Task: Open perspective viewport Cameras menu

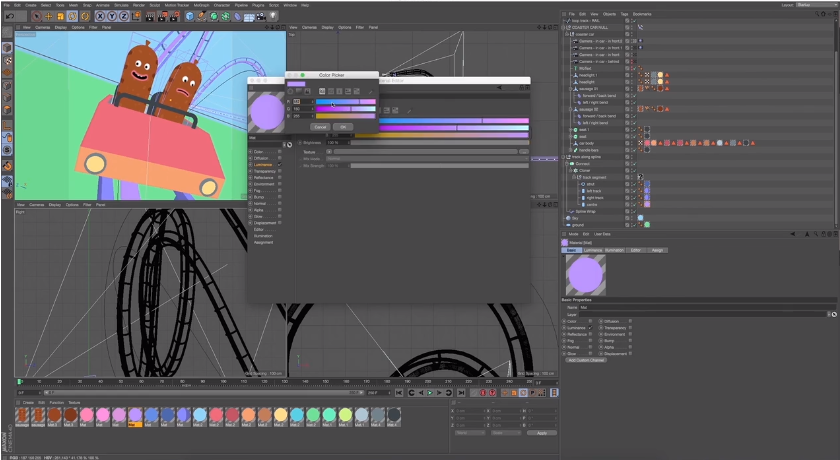Action: pyautogui.click(x=42, y=27)
